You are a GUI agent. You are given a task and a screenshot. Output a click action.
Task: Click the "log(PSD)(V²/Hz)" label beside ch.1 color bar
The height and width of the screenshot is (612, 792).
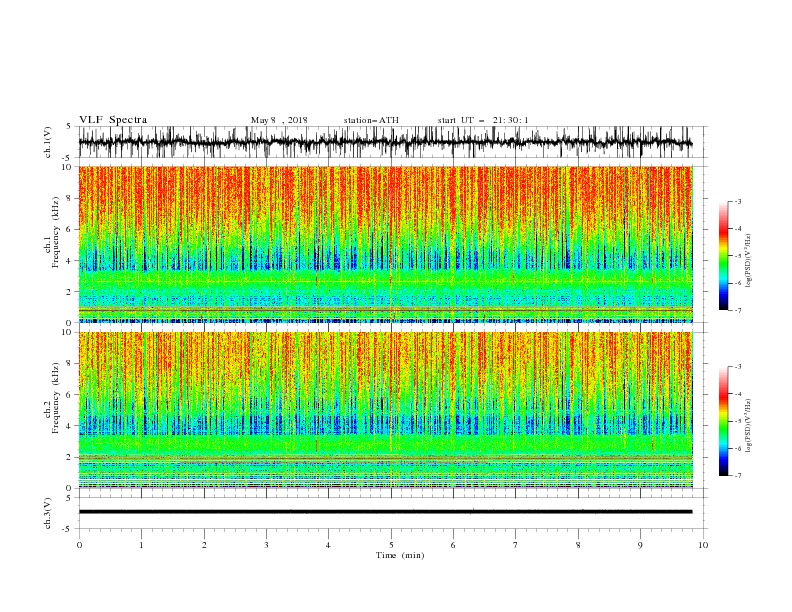[749, 261]
